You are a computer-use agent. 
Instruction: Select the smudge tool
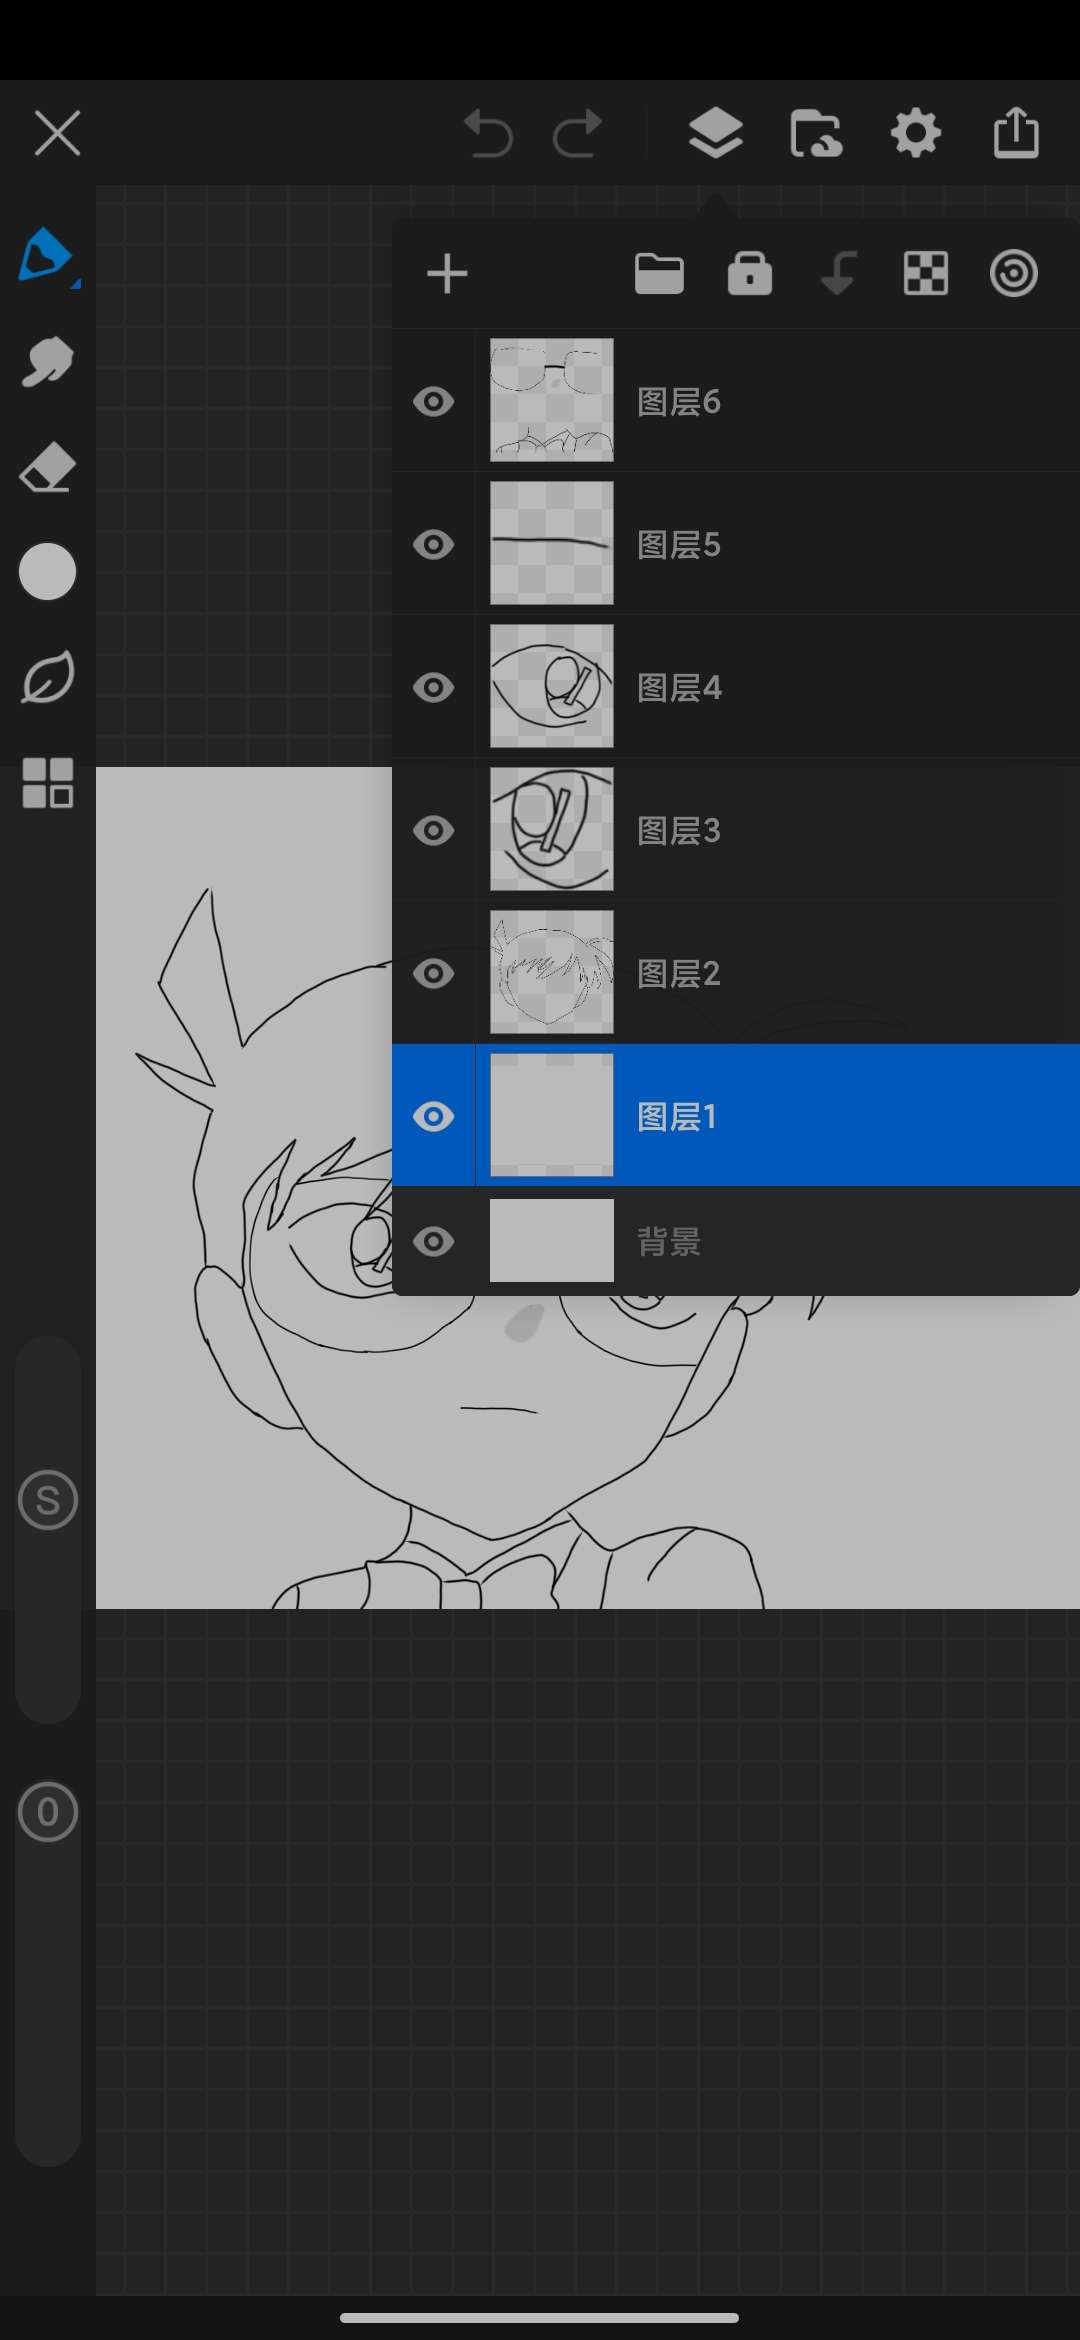(47, 361)
